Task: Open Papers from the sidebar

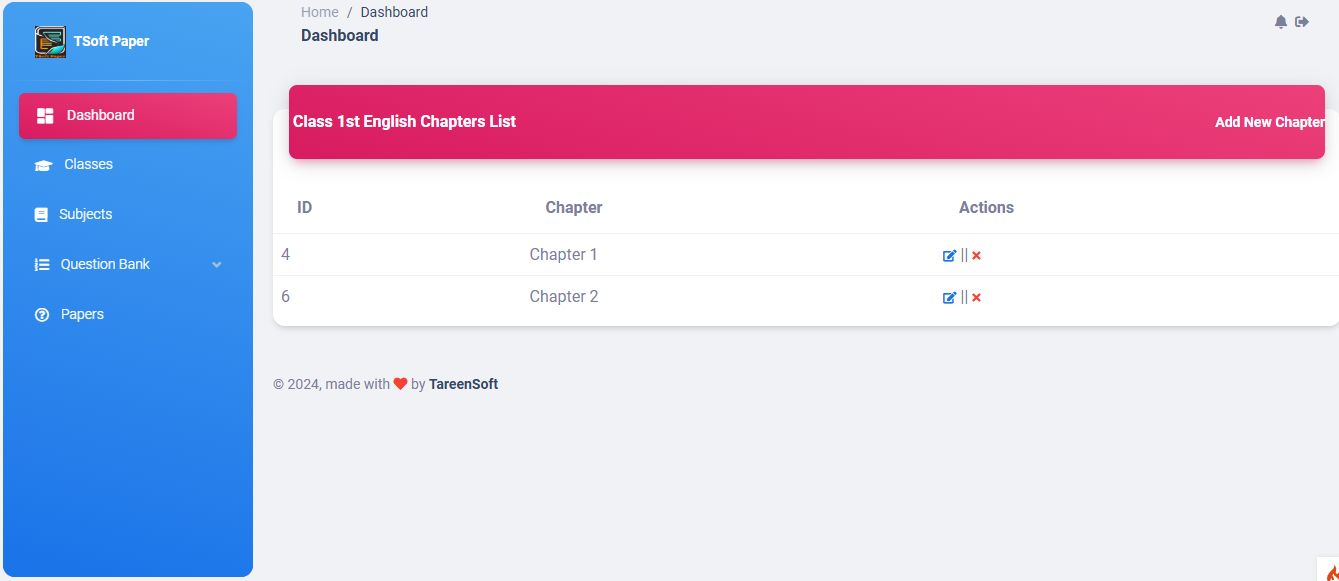Action: pyautogui.click(x=82, y=314)
